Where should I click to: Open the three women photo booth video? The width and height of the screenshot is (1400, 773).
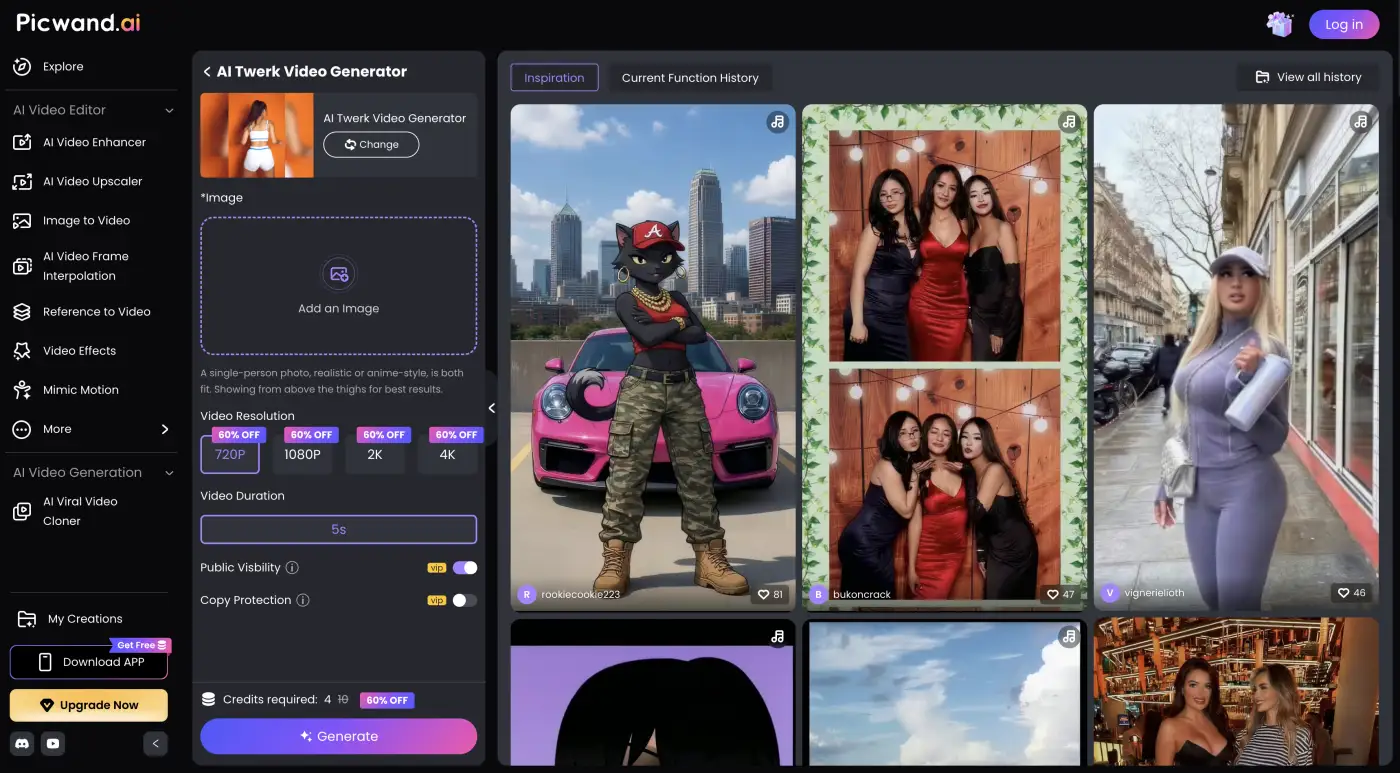[945, 357]
